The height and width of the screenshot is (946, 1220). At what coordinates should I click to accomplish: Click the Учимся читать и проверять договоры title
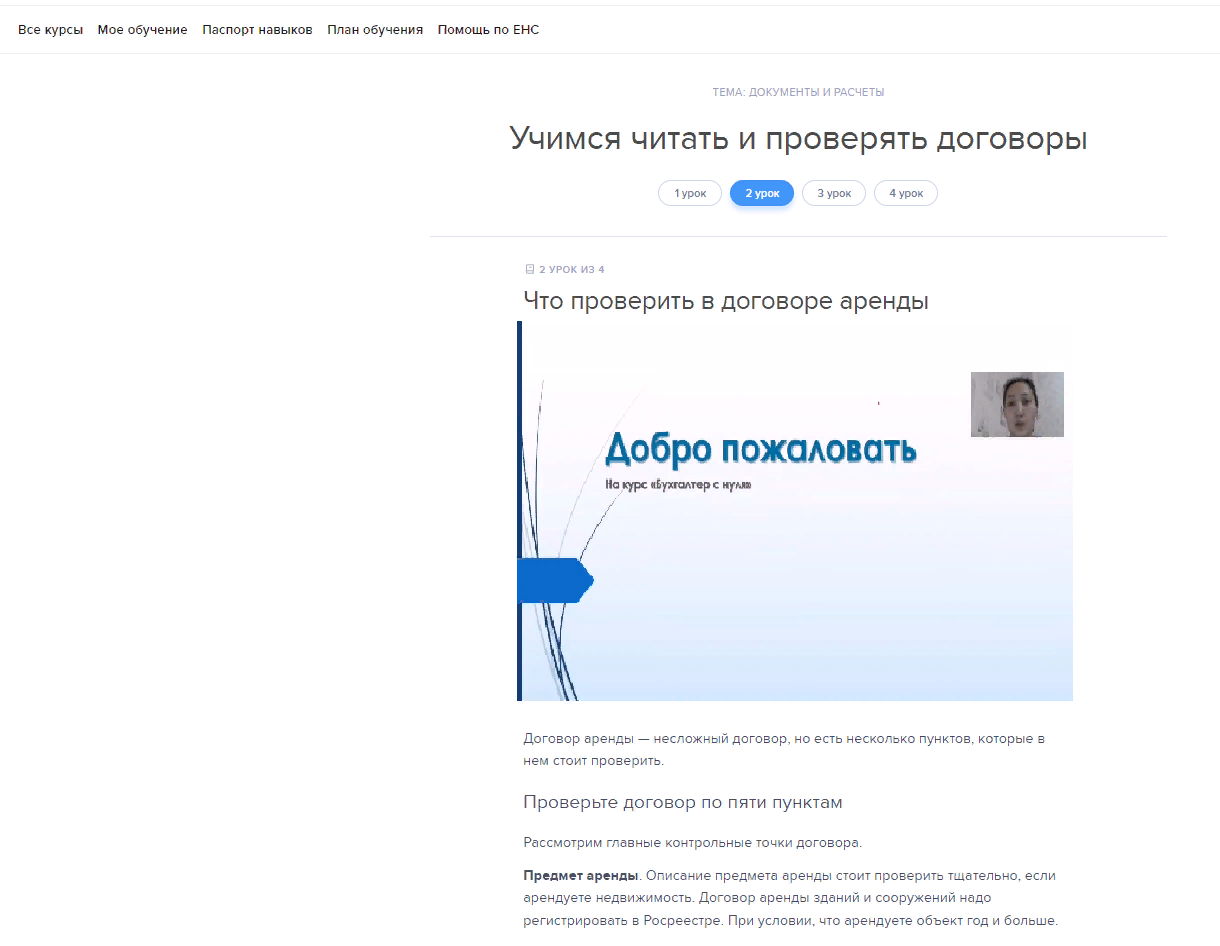tap(797, 138)
